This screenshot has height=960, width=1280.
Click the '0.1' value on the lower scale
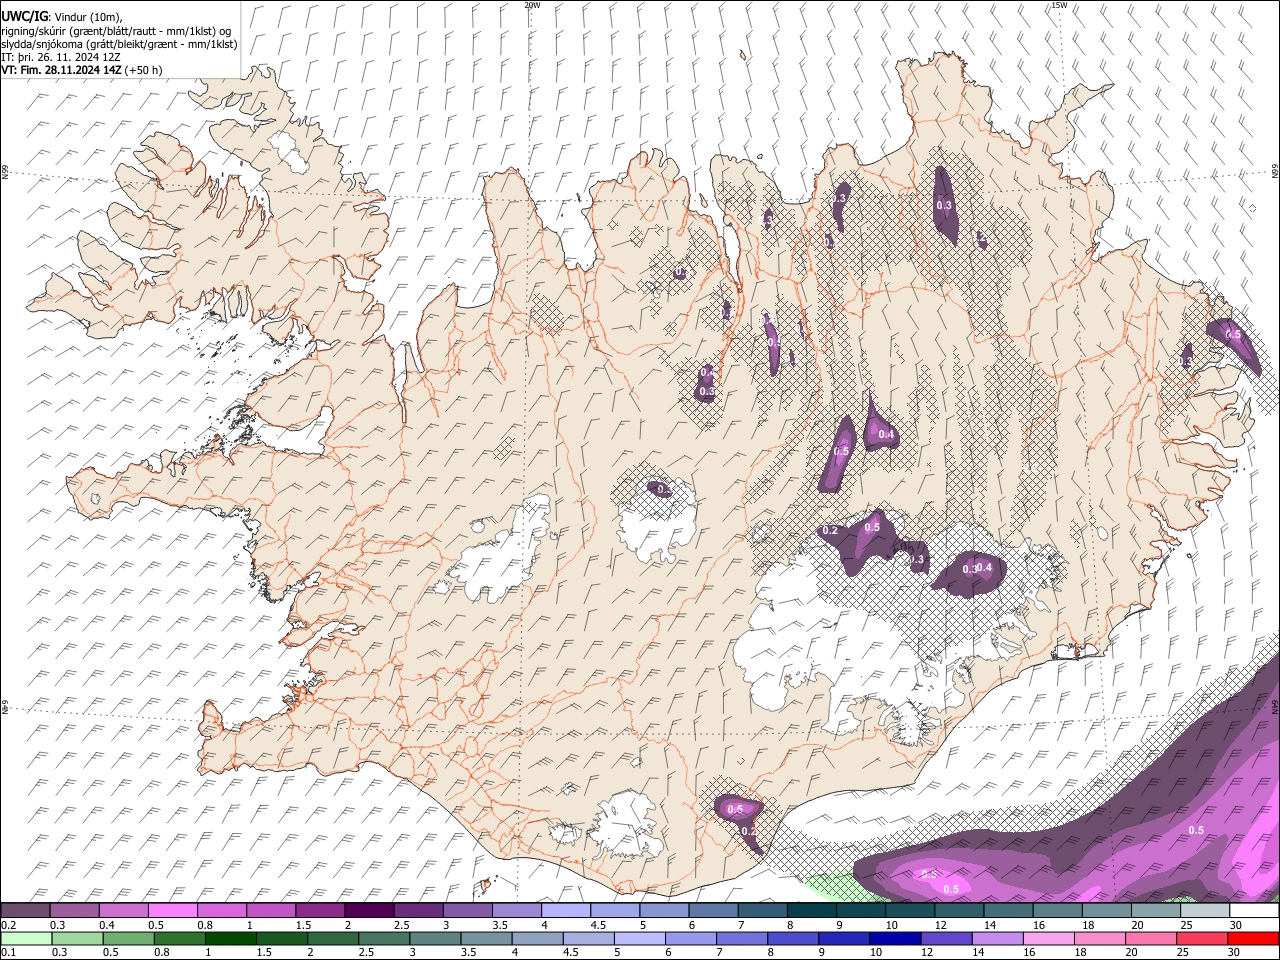click(8, 952)
